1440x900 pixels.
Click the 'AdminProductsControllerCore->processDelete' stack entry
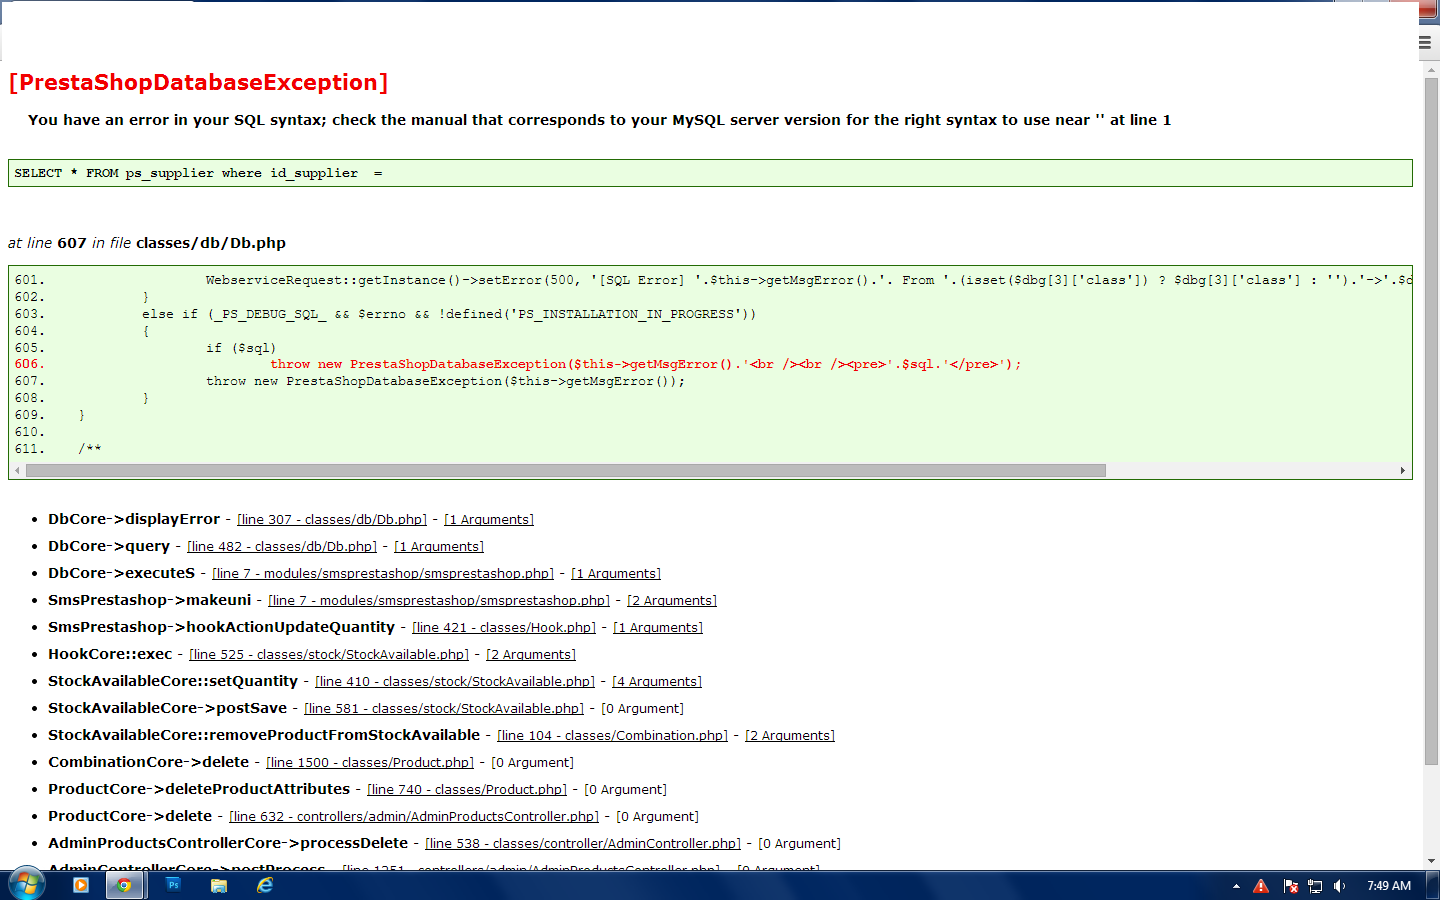click(x=228, y=843)
